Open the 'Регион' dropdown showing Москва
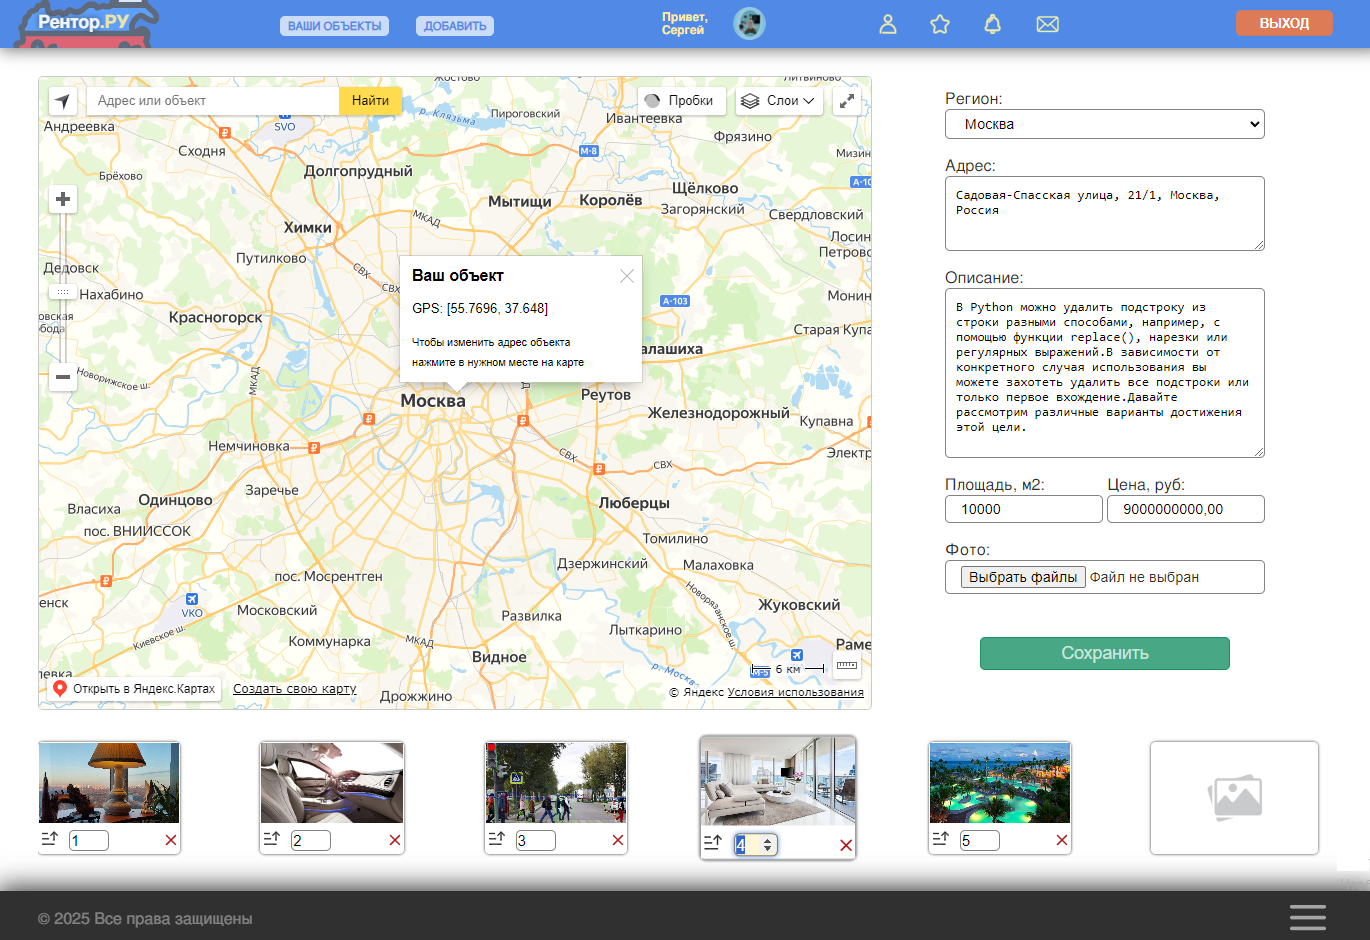This screenshot has height=940, width=1370. coord(1105,124)
